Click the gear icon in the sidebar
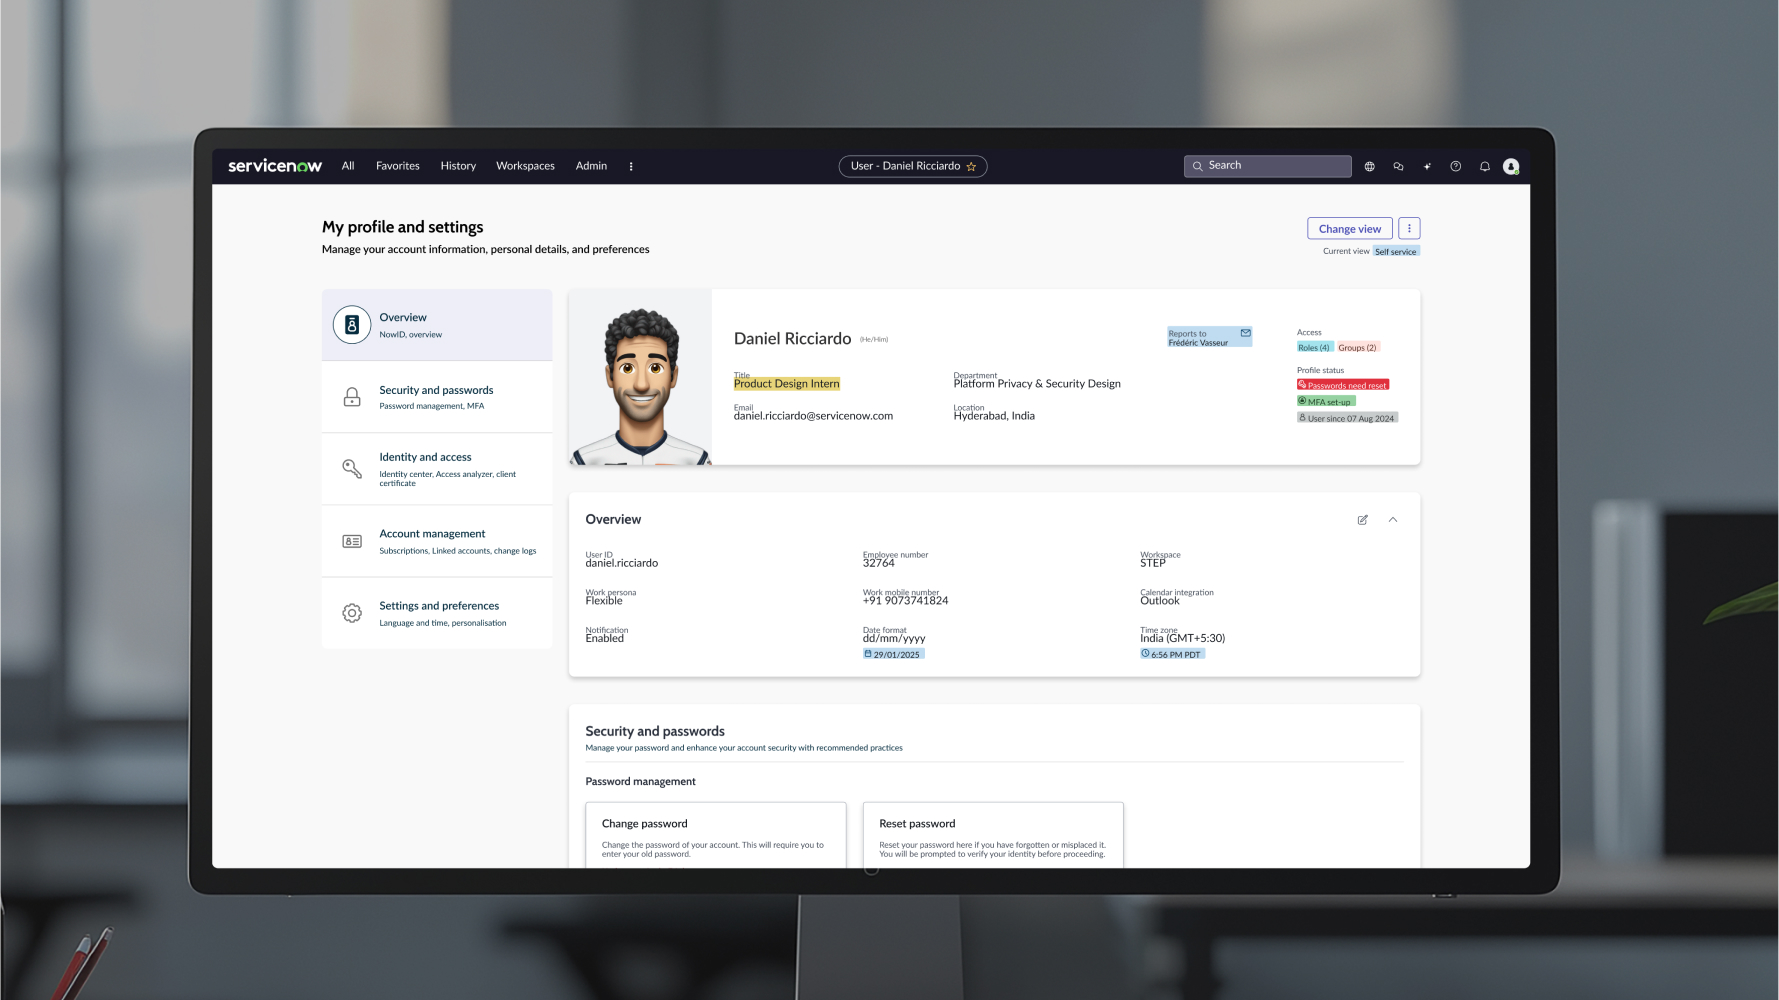1779x1000 pixels. 352,613
